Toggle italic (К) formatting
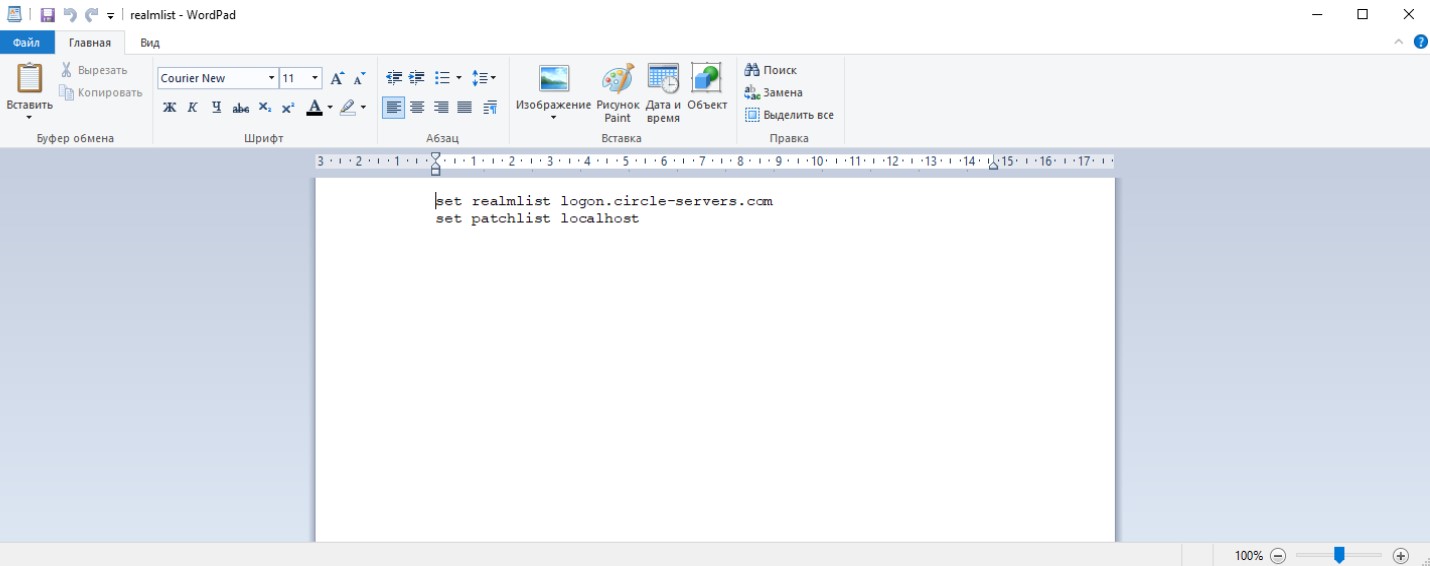 (x=192, y=108)
